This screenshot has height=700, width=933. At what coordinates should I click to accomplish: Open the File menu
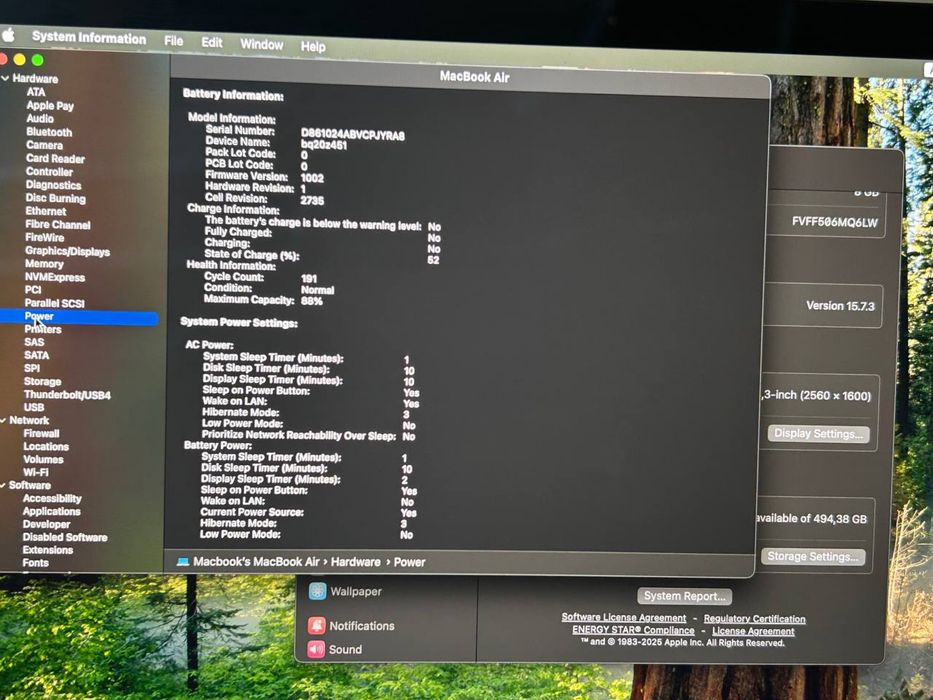(x=173, y=41)
